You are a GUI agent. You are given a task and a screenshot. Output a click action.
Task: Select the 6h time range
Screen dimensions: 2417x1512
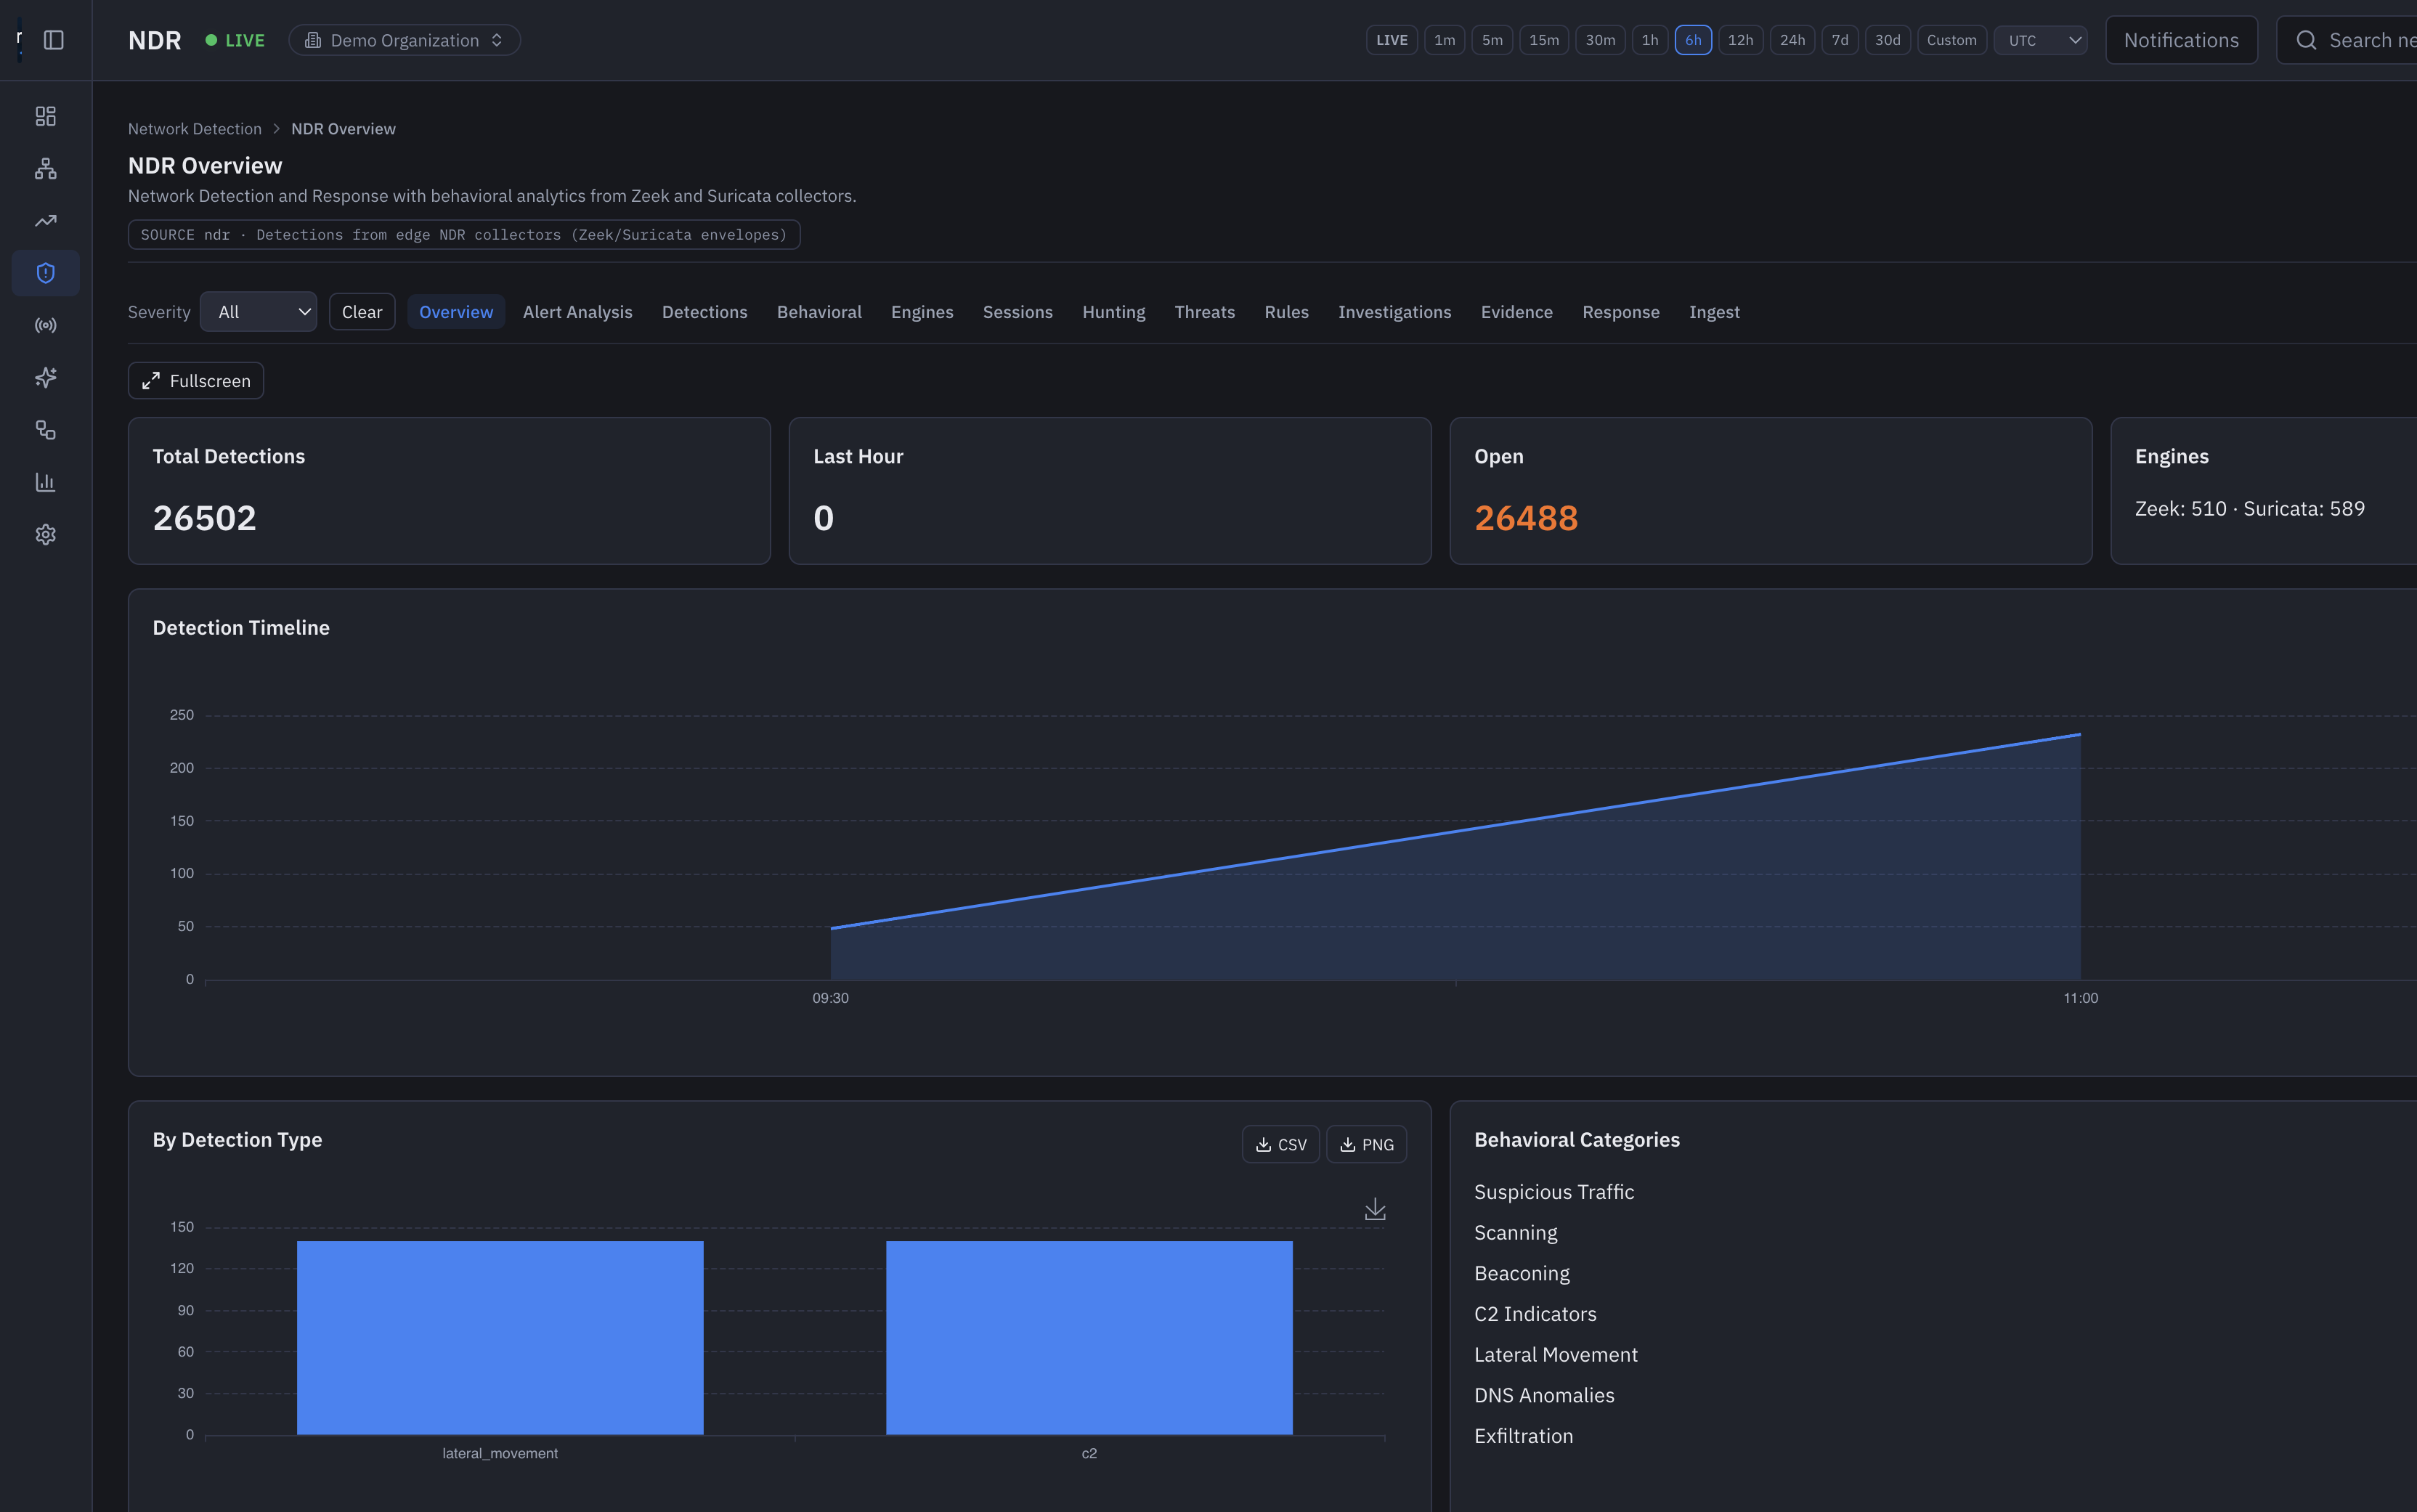coord(1692,40)
